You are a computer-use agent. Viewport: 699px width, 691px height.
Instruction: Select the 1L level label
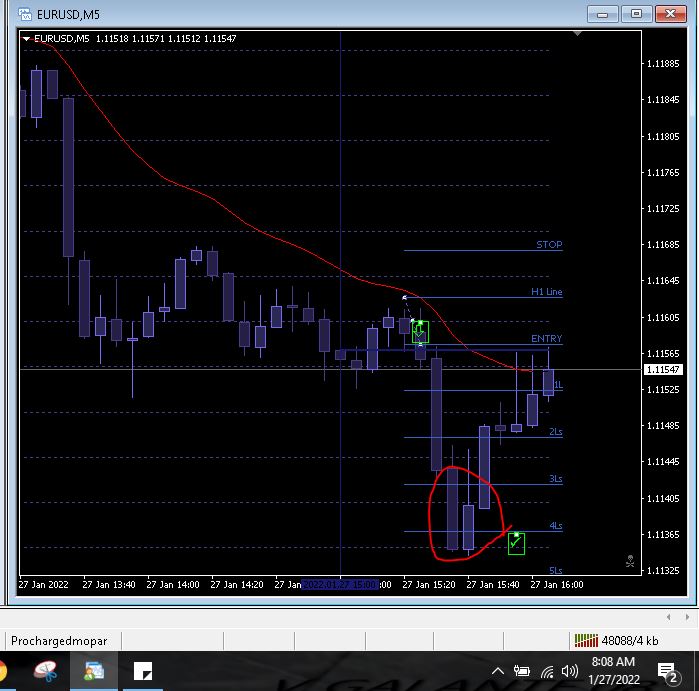pos(558,385)
